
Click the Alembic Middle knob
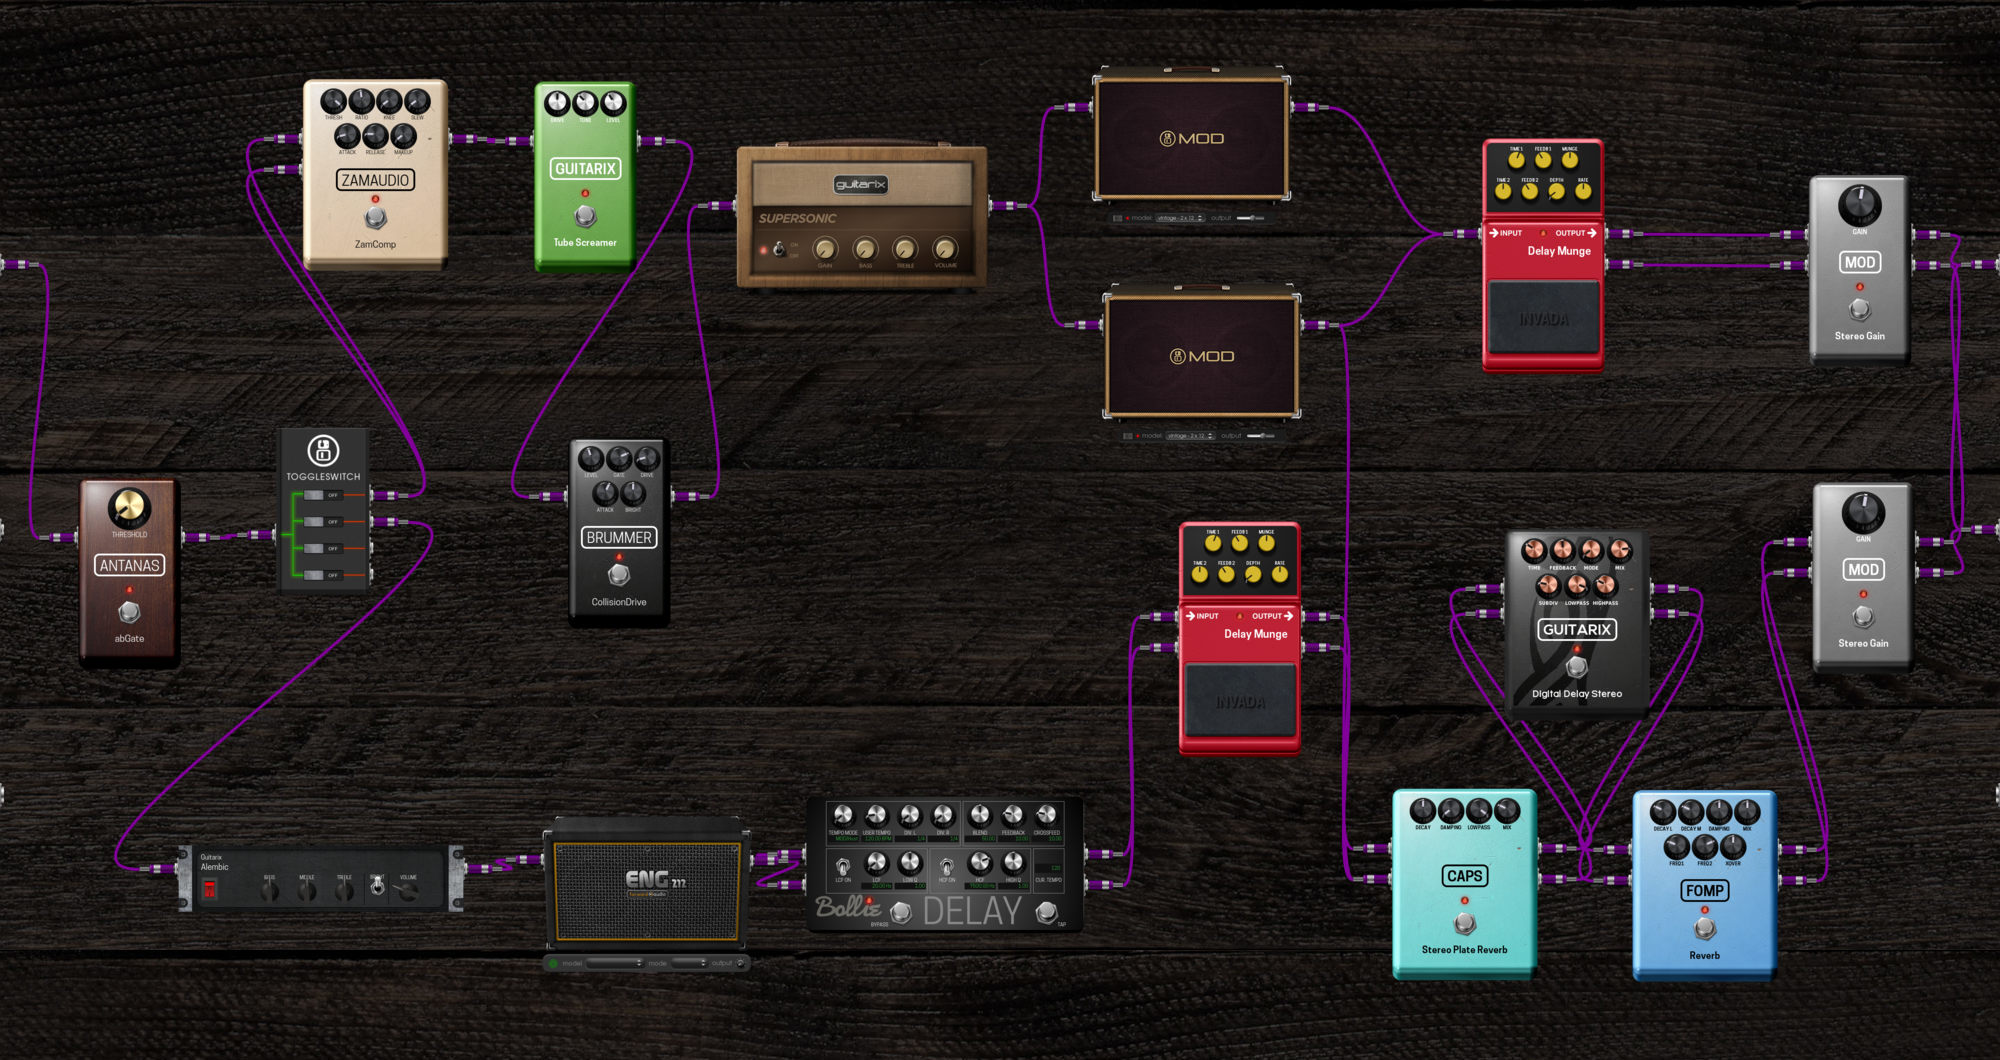[x=307, y=889]
